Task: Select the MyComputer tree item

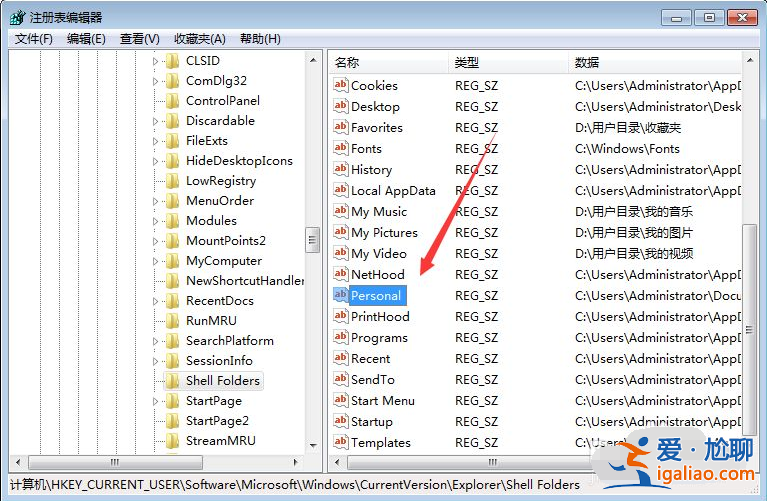Action: tap(224, 261)
